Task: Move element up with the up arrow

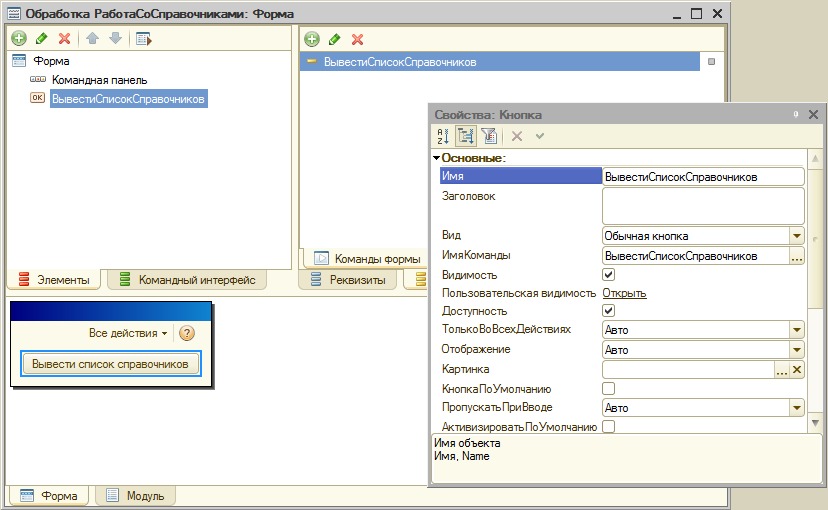Action: tap(92, 39)
